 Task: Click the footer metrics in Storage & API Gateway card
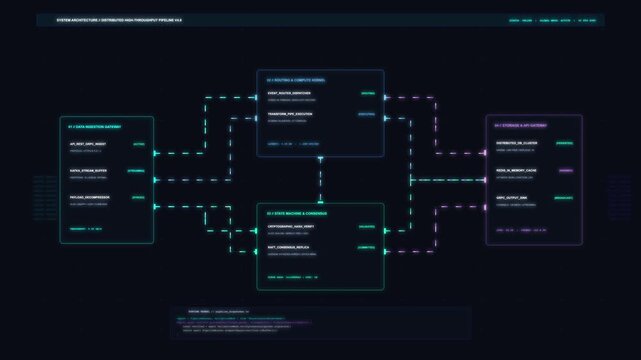pos(521,230)
